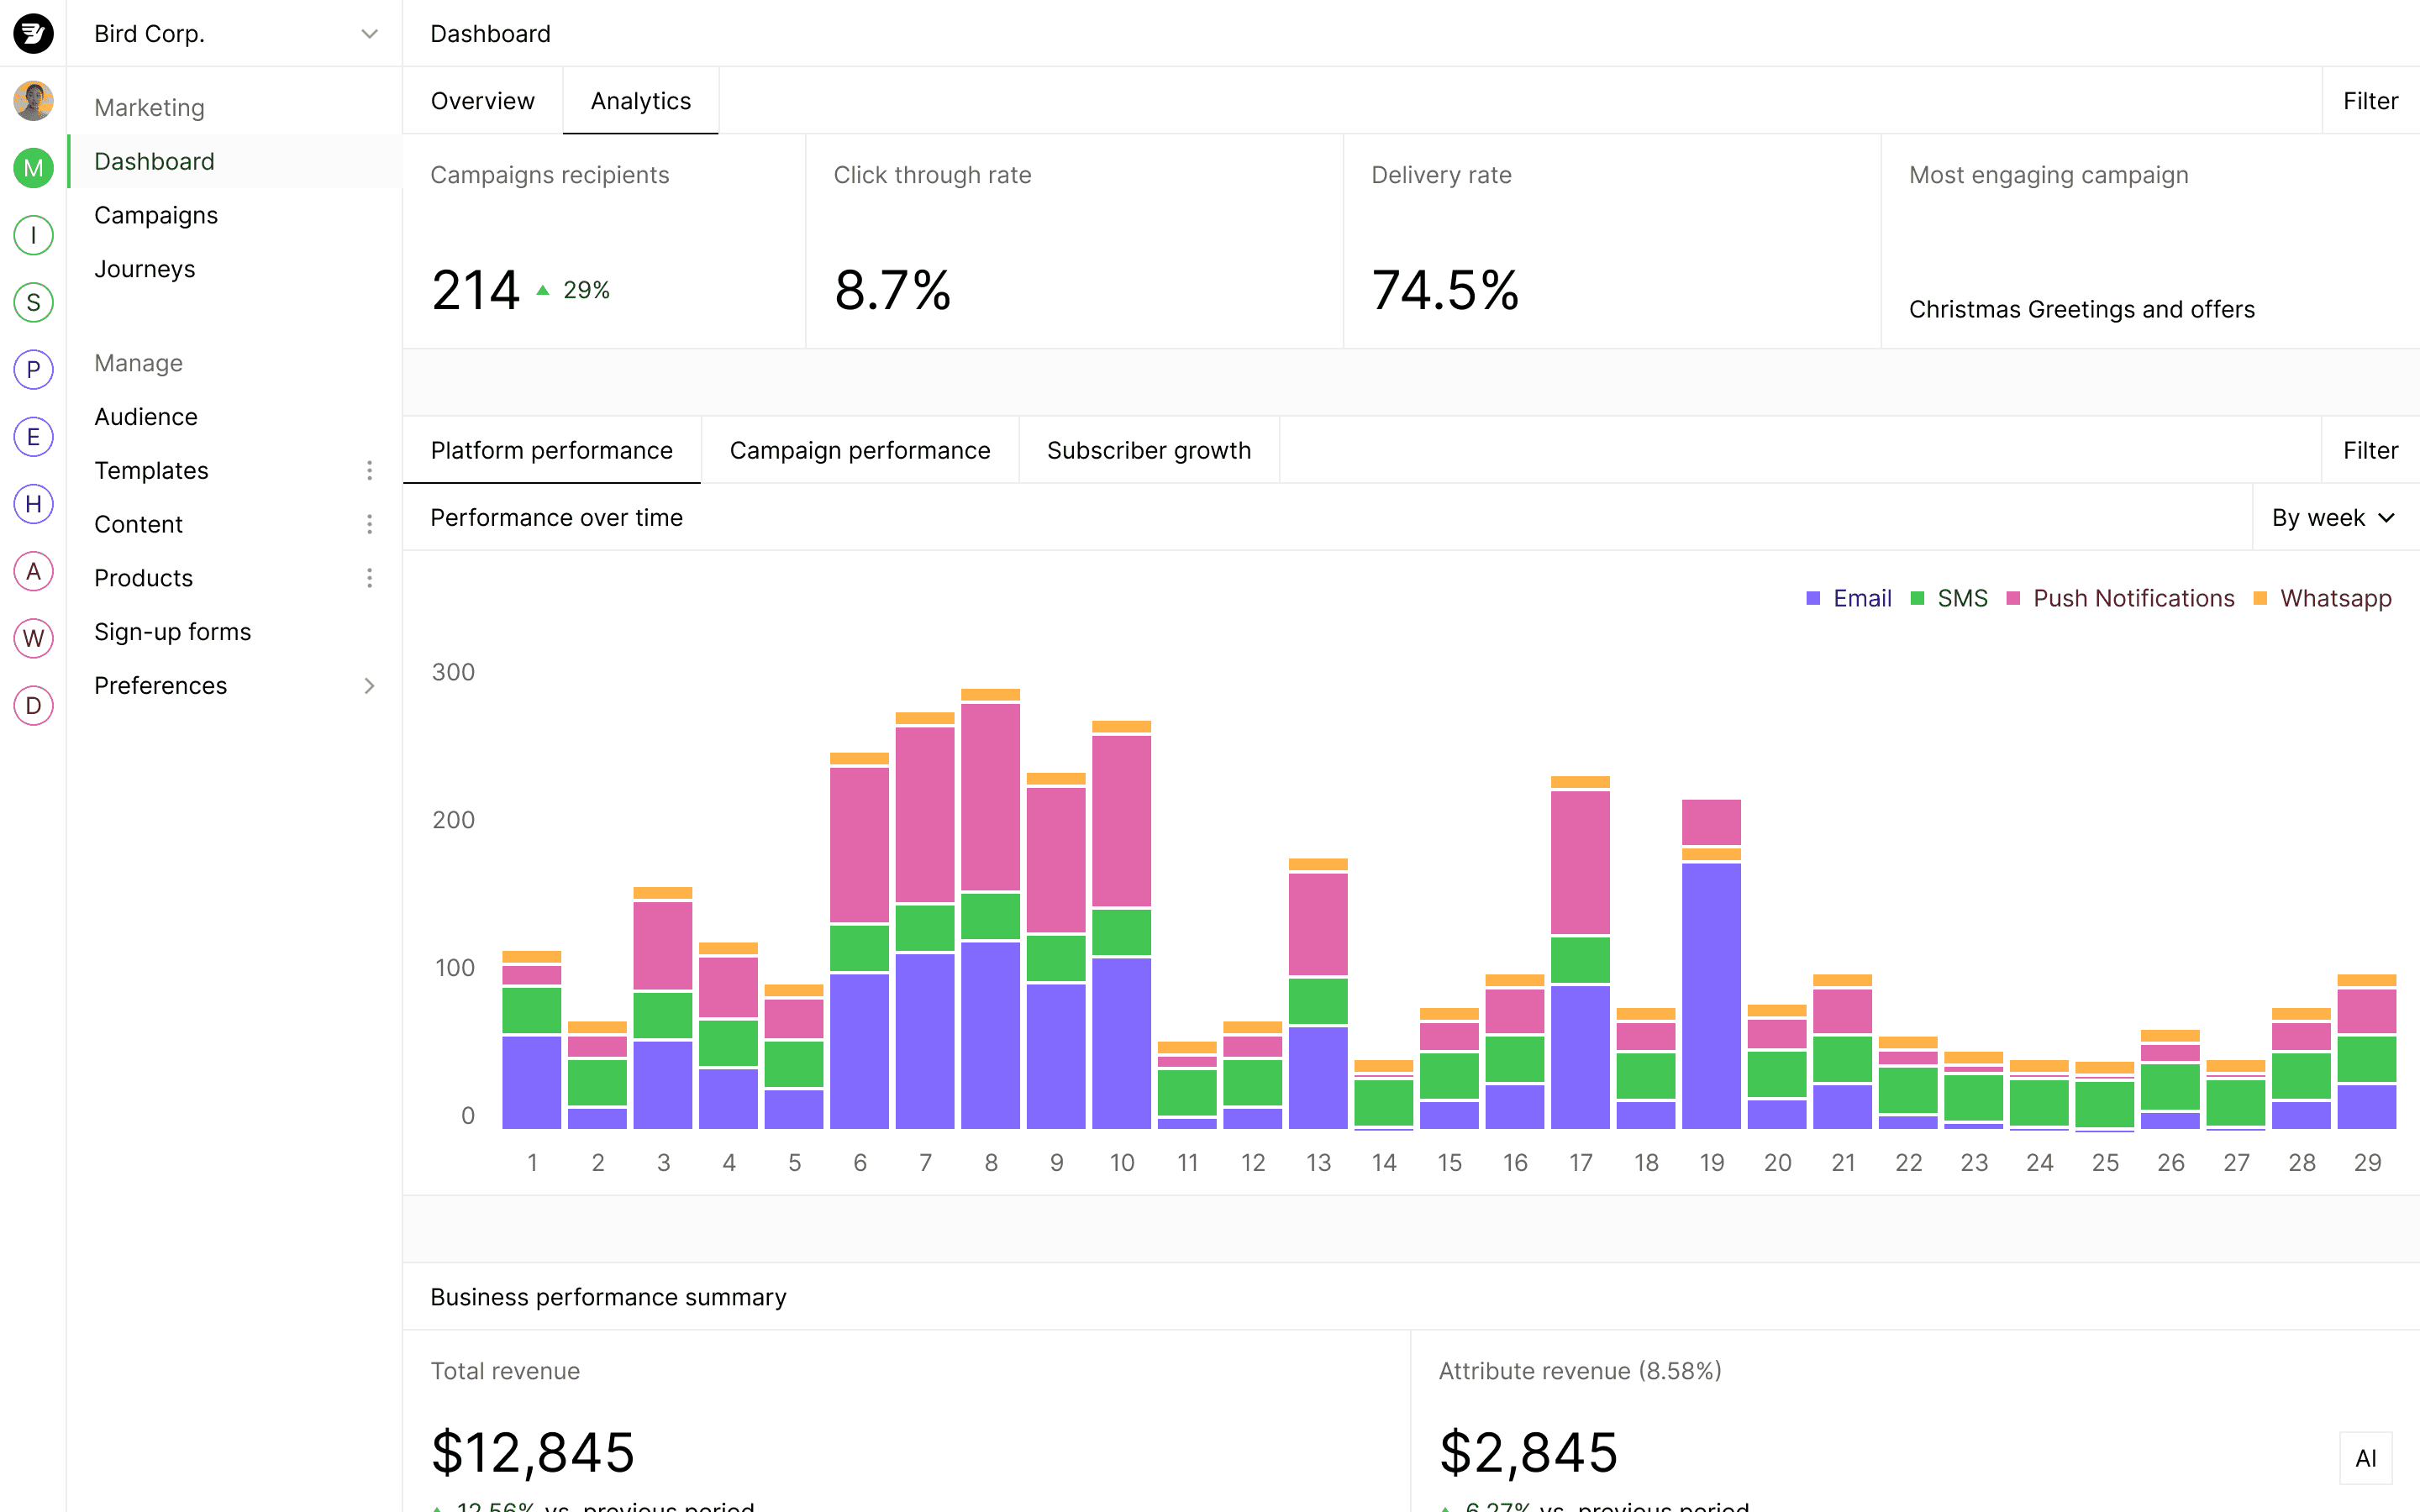2420x1512 pixels.
Task: Click the Journeys icon in sidebar
Action: point(145,268)
